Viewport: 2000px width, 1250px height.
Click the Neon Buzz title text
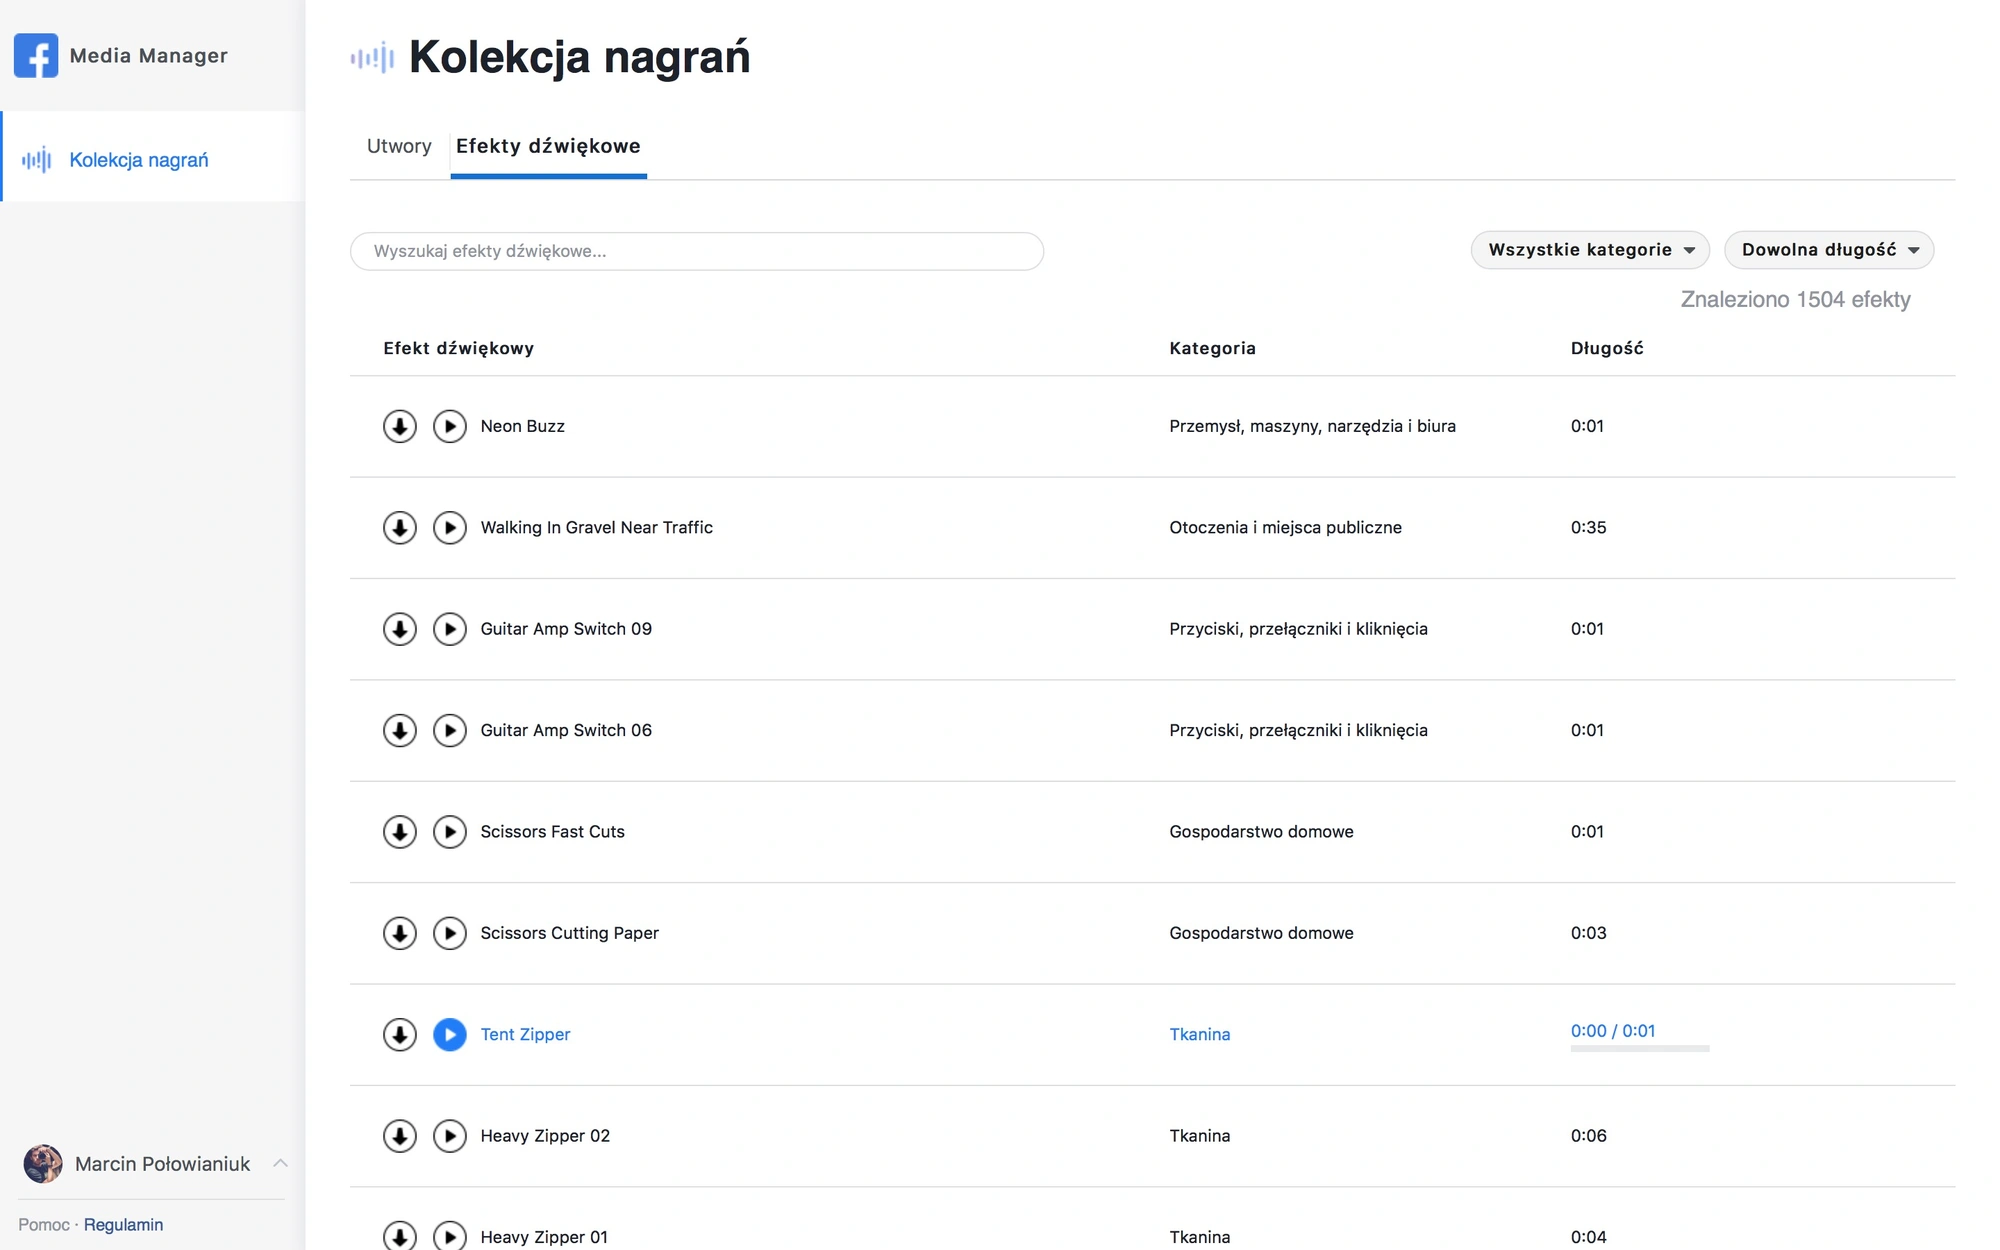click(522, 426)
